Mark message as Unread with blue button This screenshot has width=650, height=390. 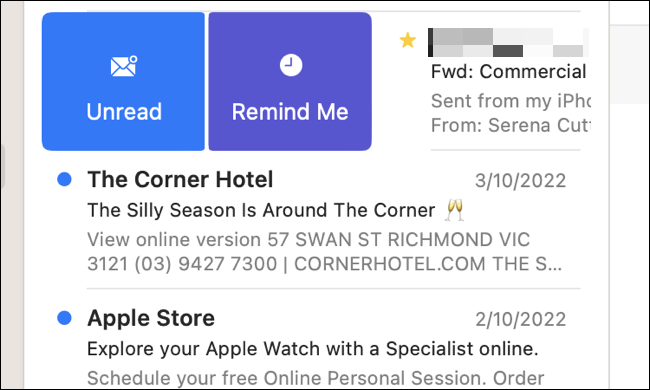pos(124,81)
